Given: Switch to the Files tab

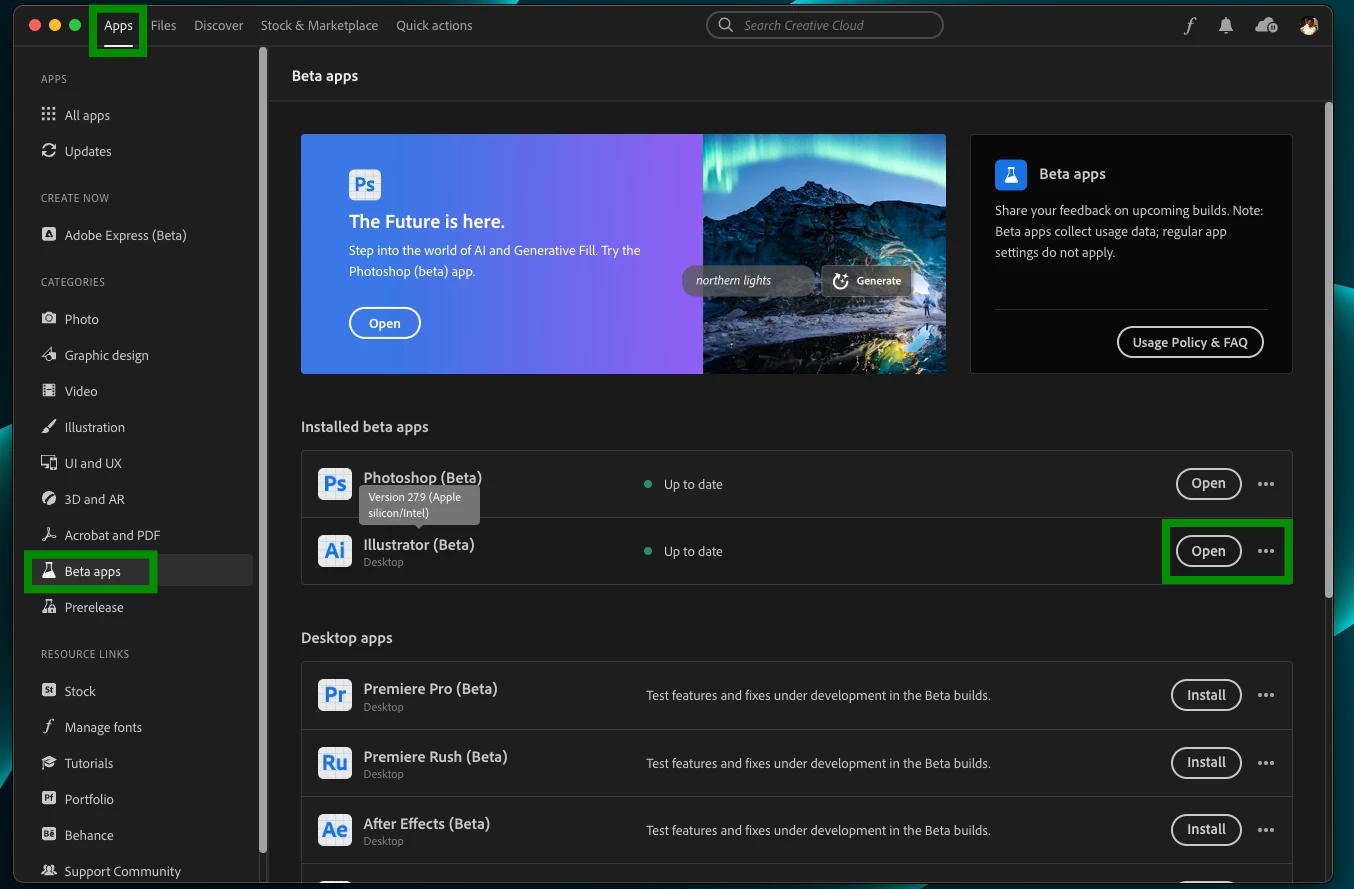Looking at the screenshot, I should tap(164, 26).
